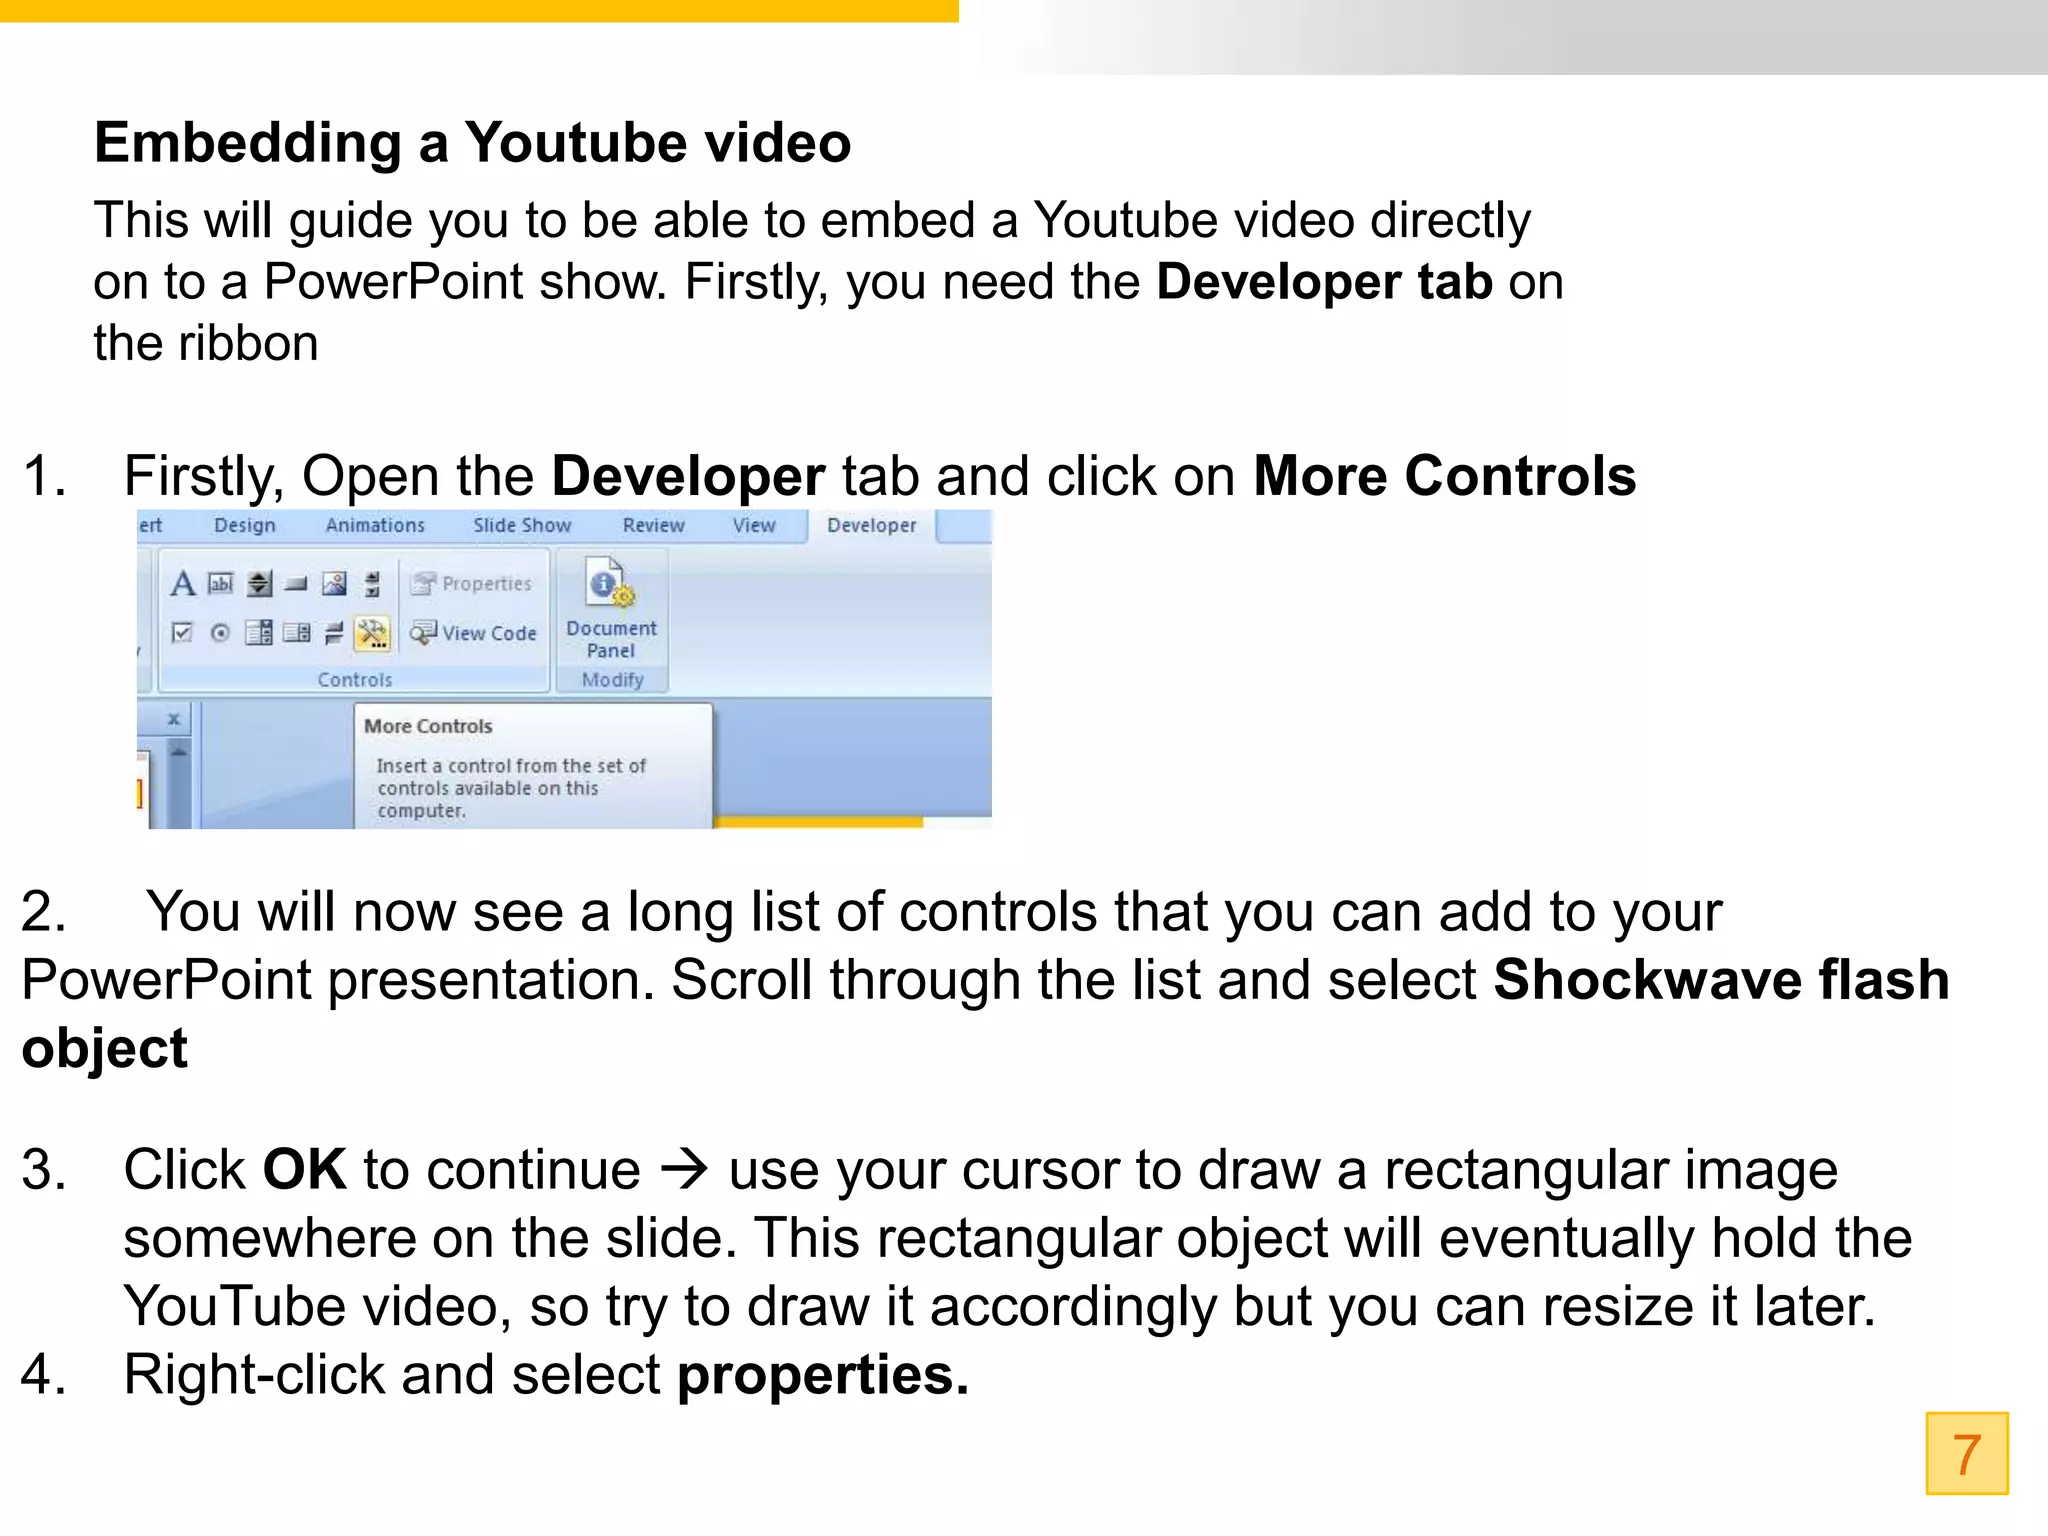Select the Image control icon
Viewport: 2048px width, 1536px height.
[x=334, y=583]
